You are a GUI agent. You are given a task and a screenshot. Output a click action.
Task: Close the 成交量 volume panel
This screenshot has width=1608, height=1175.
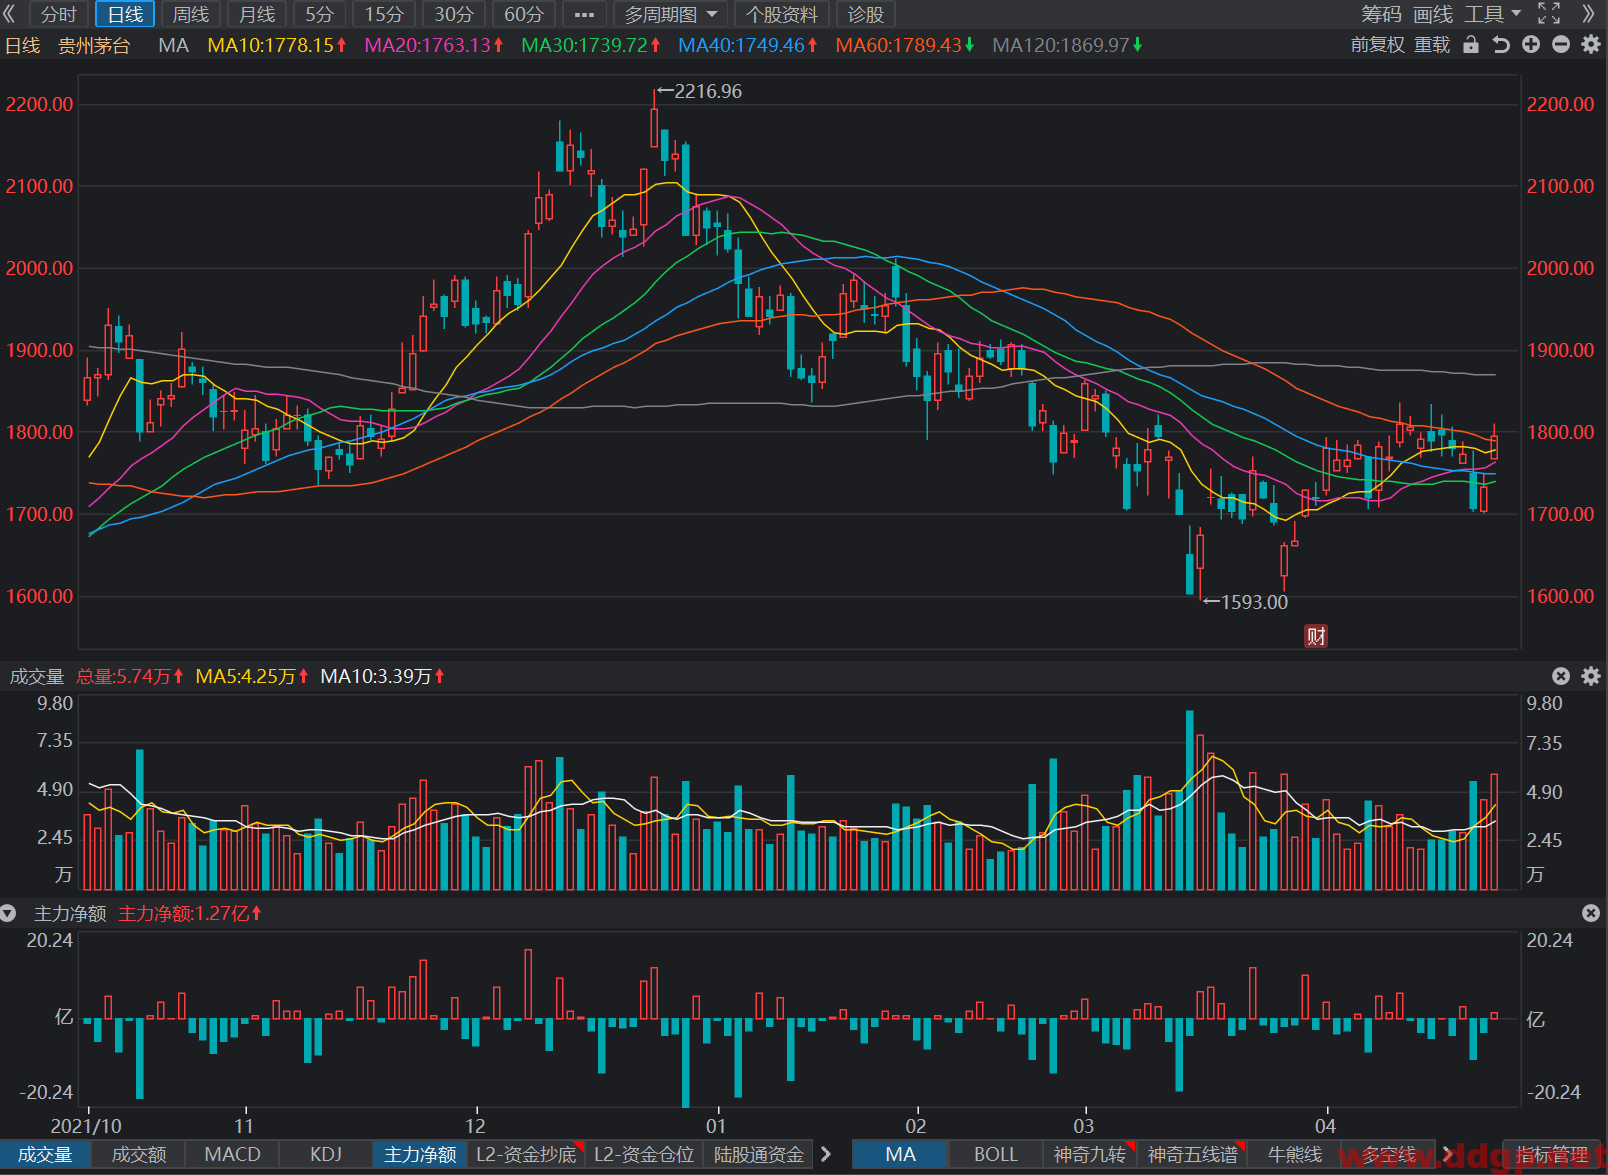1561,676
